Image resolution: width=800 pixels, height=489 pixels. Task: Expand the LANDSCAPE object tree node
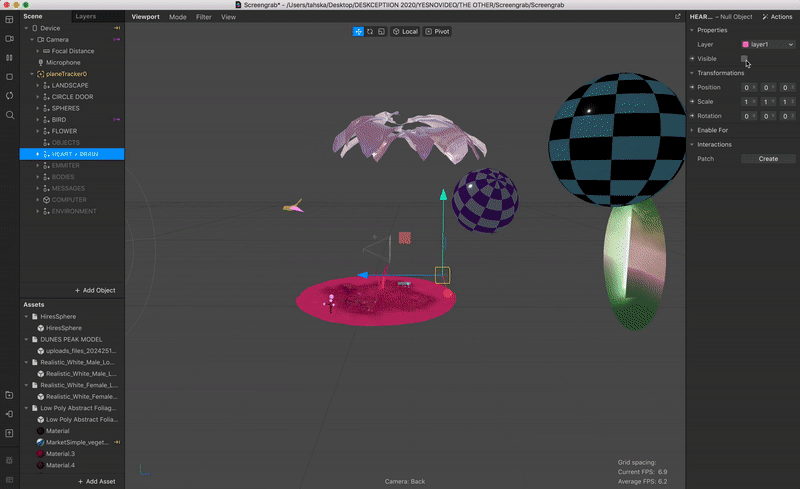click(x=38, y=85)
